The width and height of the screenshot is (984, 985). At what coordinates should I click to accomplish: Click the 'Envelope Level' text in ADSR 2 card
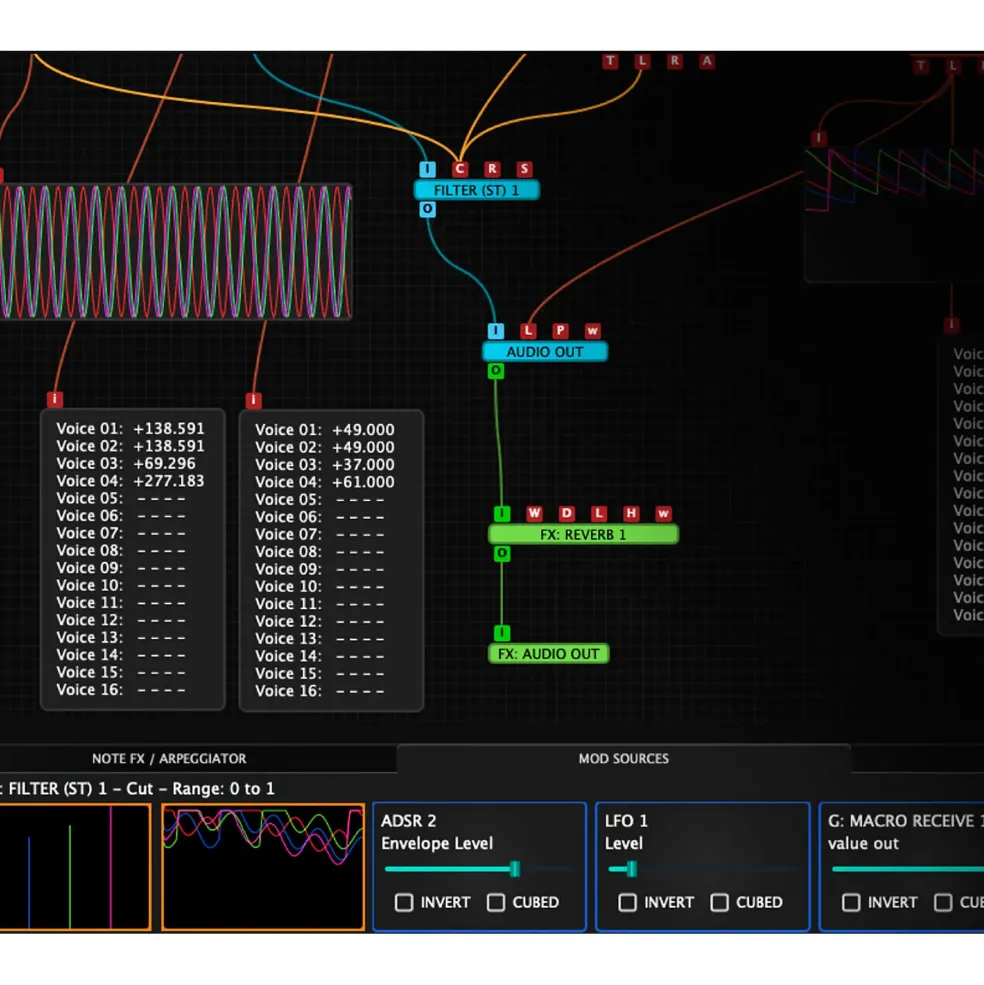pyautogui.click(x=437, y=843)
